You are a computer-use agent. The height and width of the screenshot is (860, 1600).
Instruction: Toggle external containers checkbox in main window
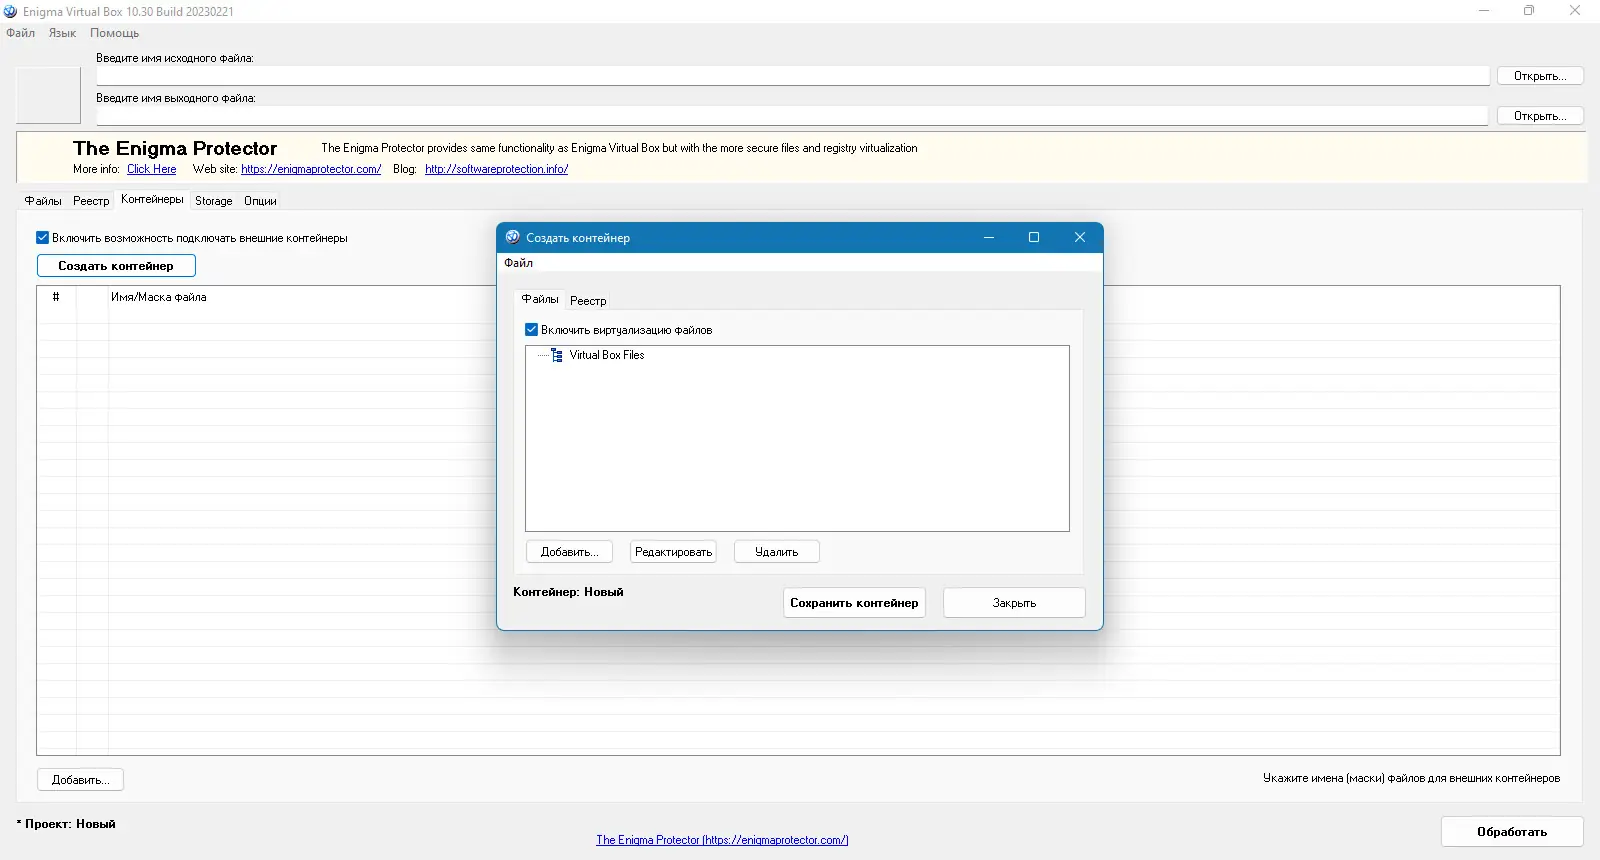tap(43, 238)
